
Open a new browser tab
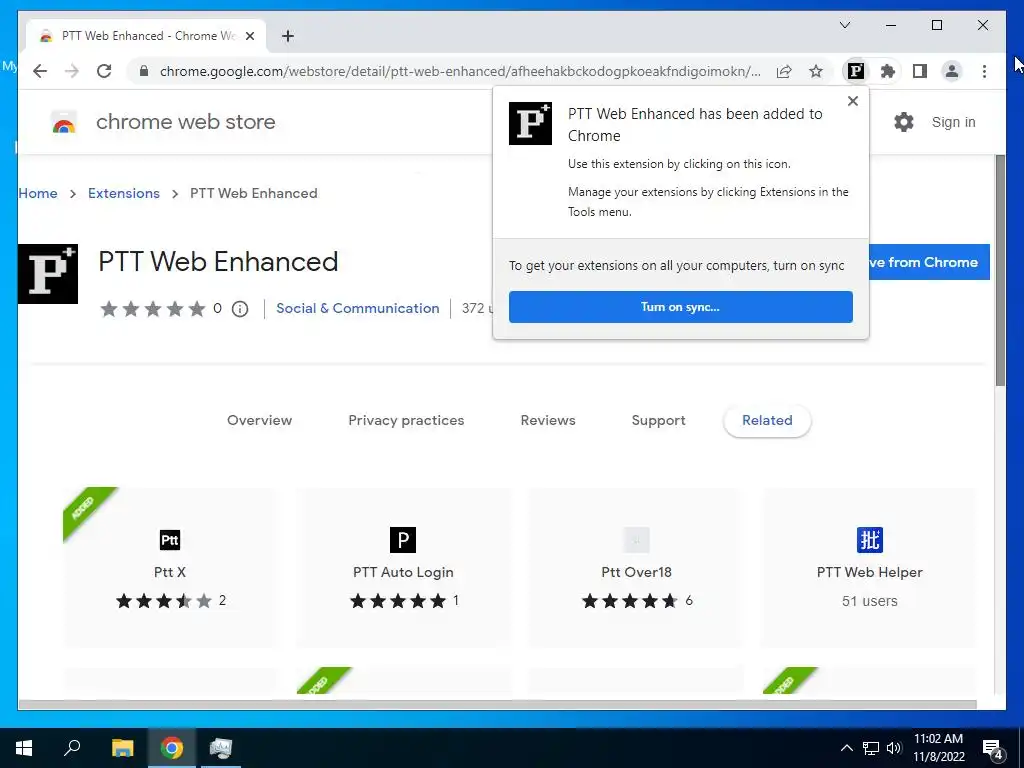[x=287, y=36]
